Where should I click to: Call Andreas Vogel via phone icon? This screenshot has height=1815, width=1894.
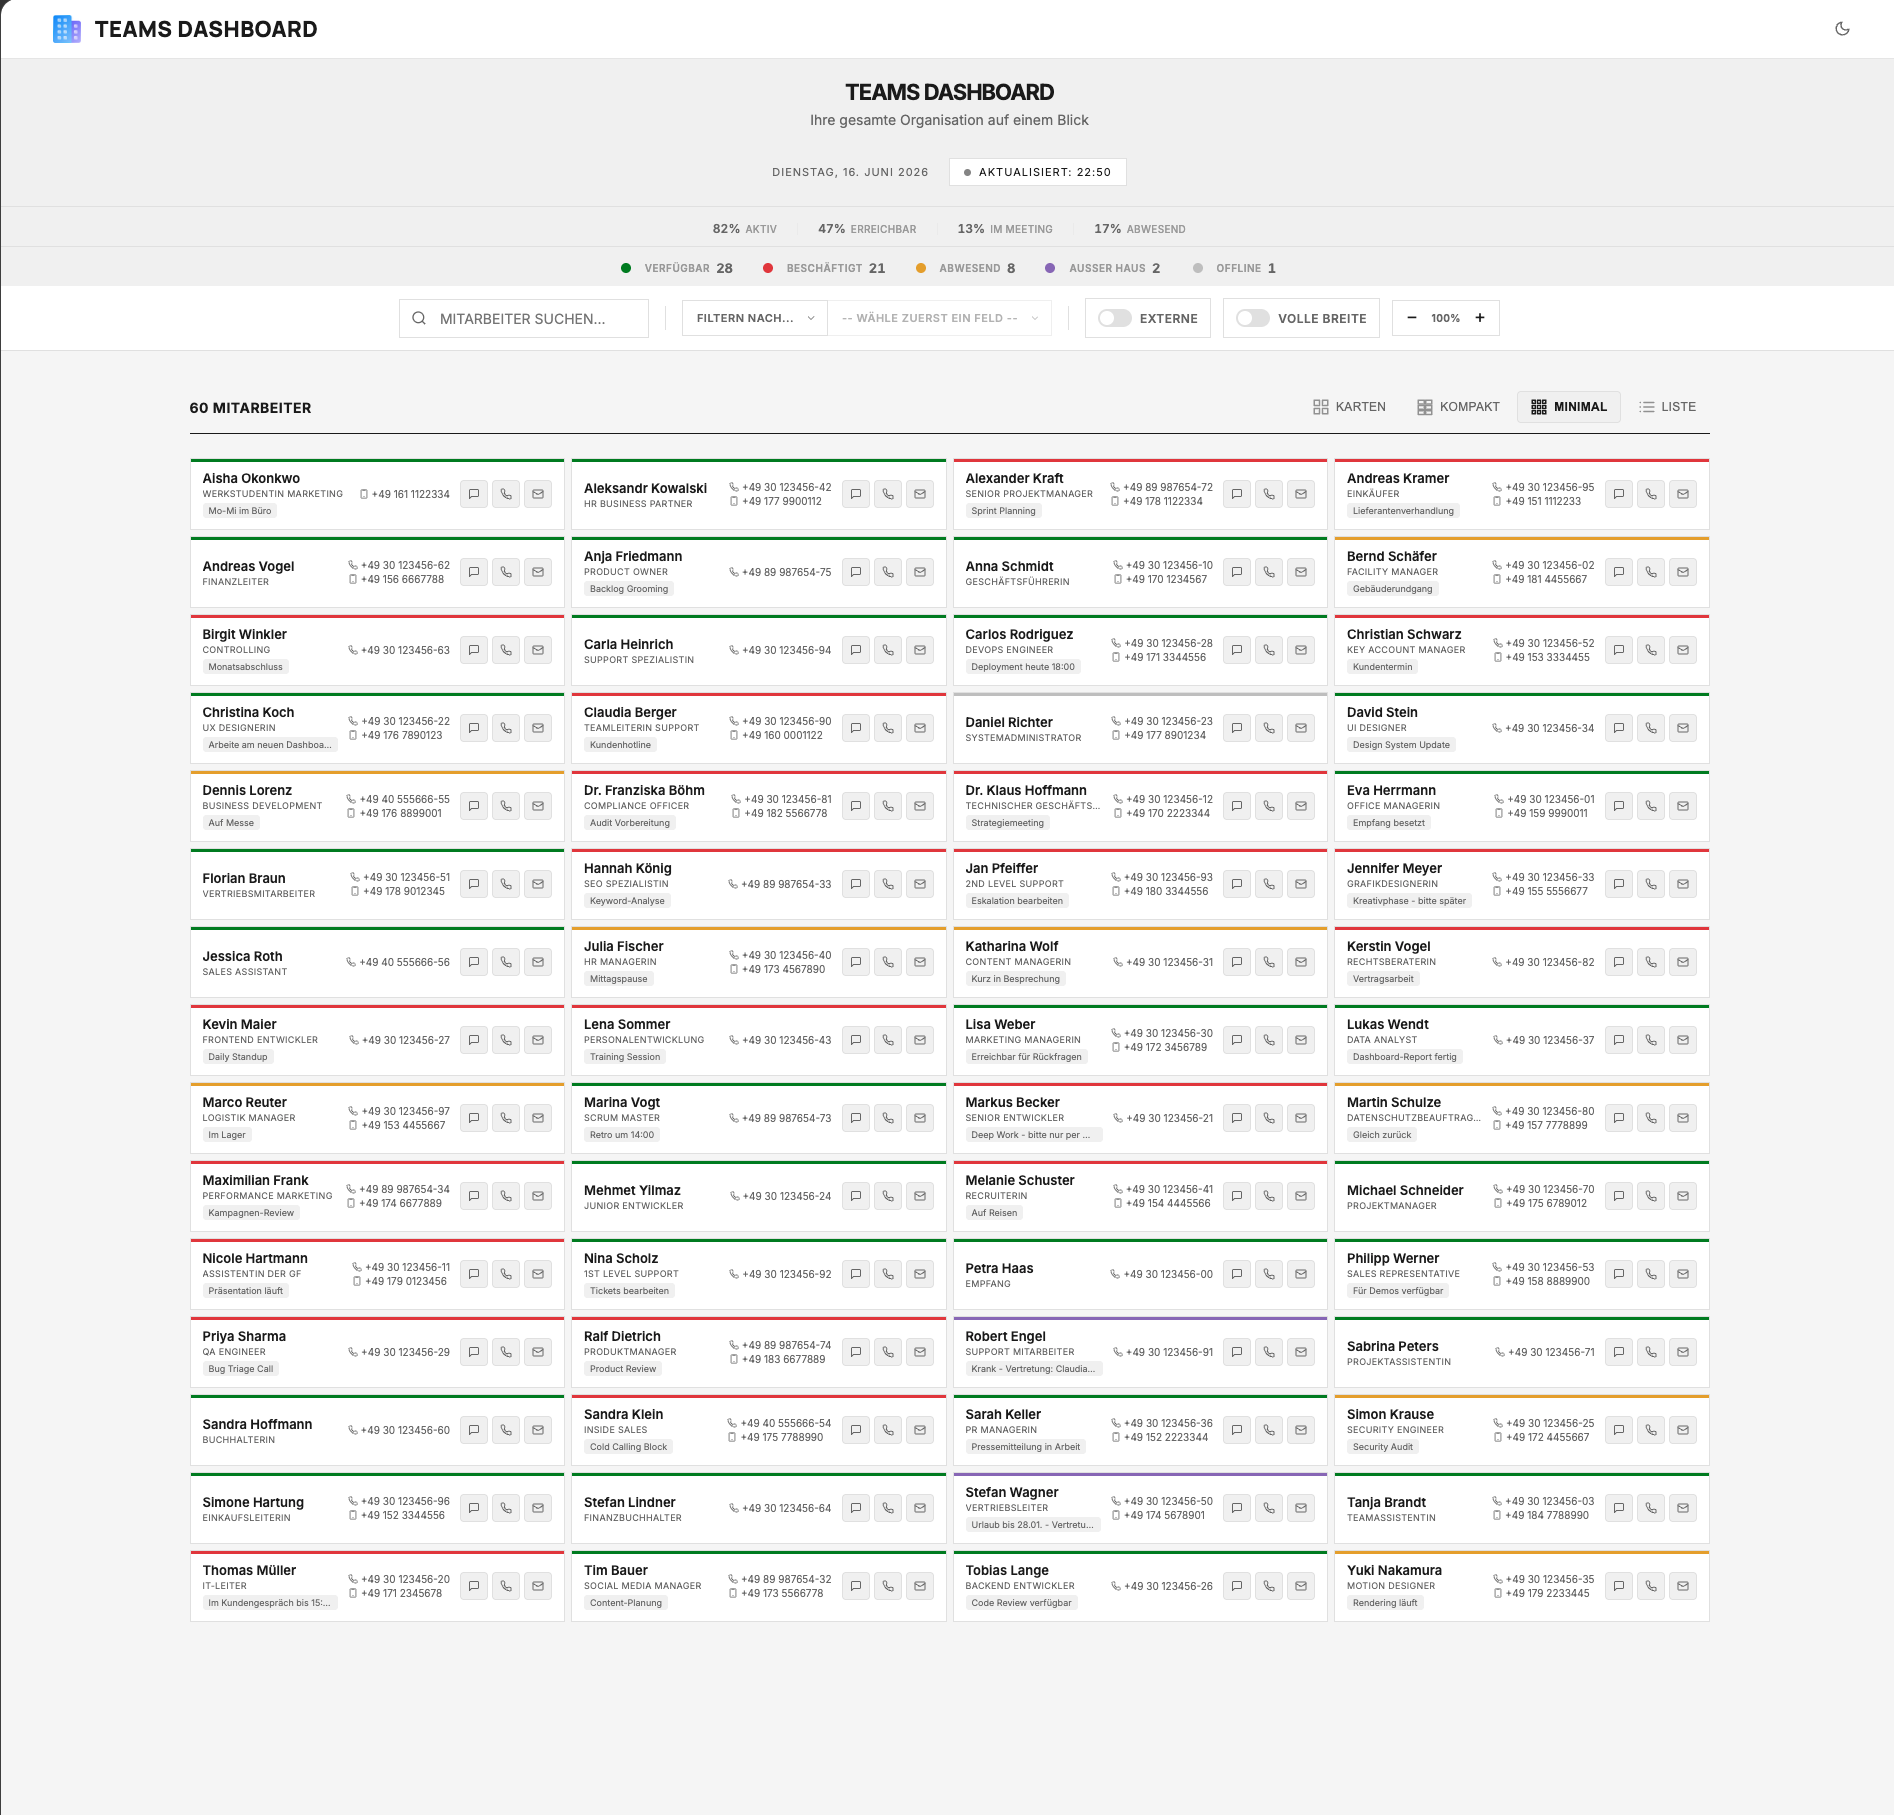(506, 572)
